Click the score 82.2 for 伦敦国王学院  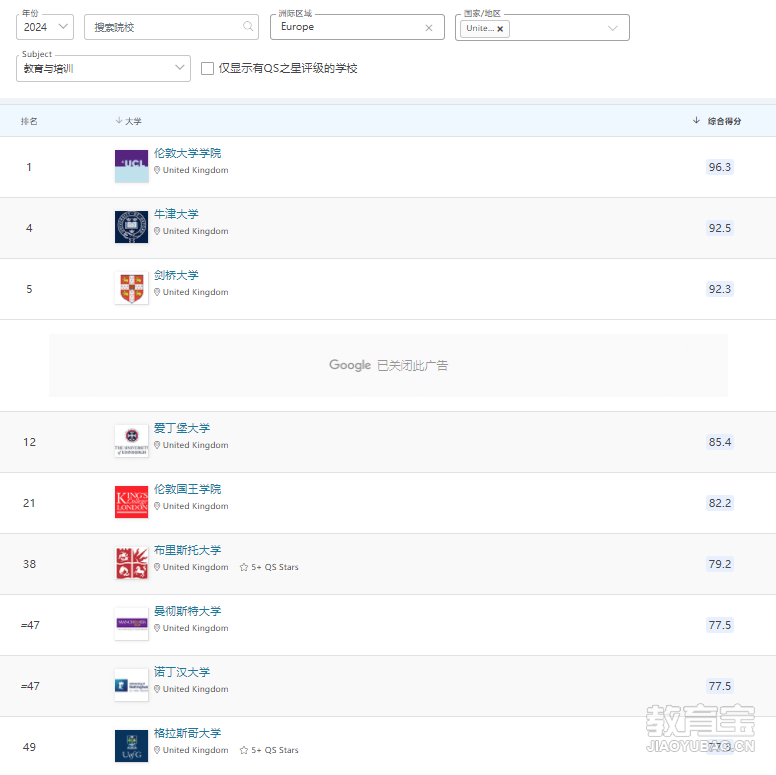(x=720, y=503)
